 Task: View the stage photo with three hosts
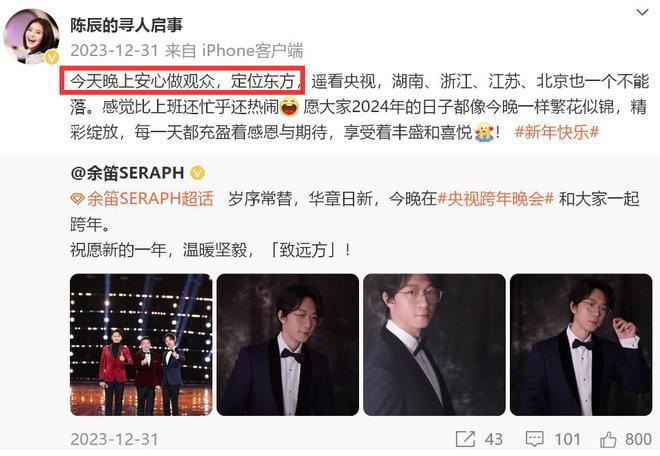tap(141, 345)
